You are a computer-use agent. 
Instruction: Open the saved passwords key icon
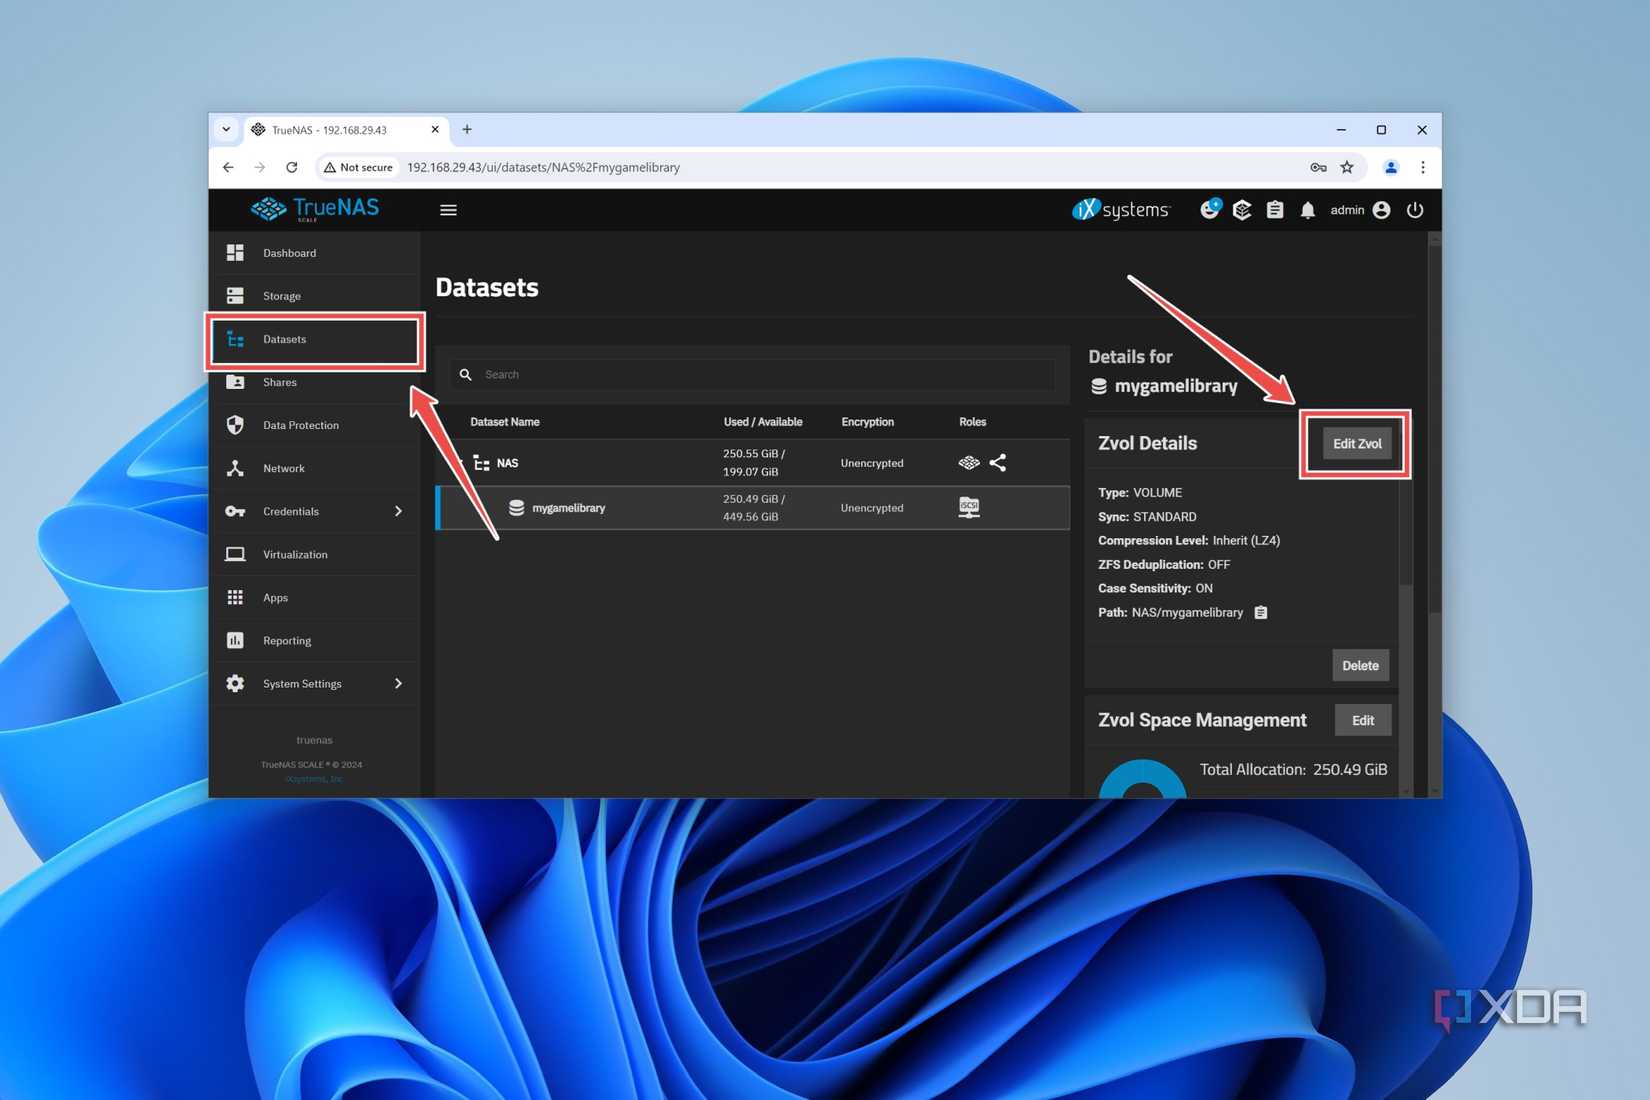(1318, 167)
